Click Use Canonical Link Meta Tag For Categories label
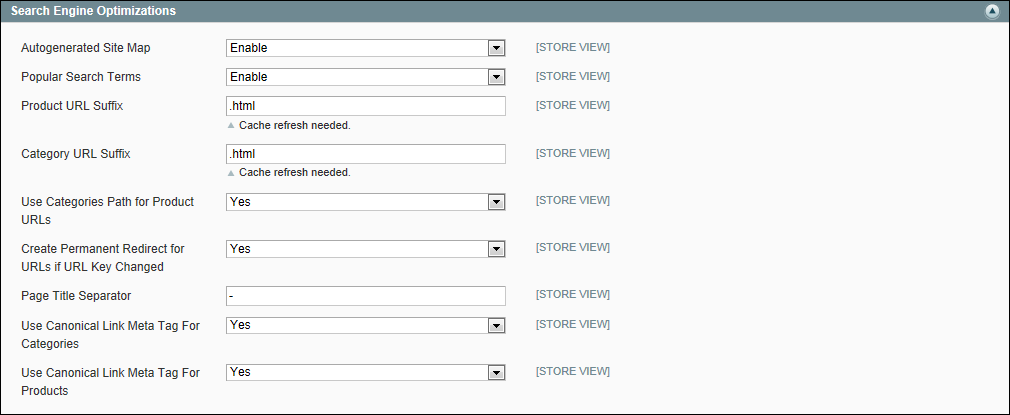1010x415 pixels. 110,334
